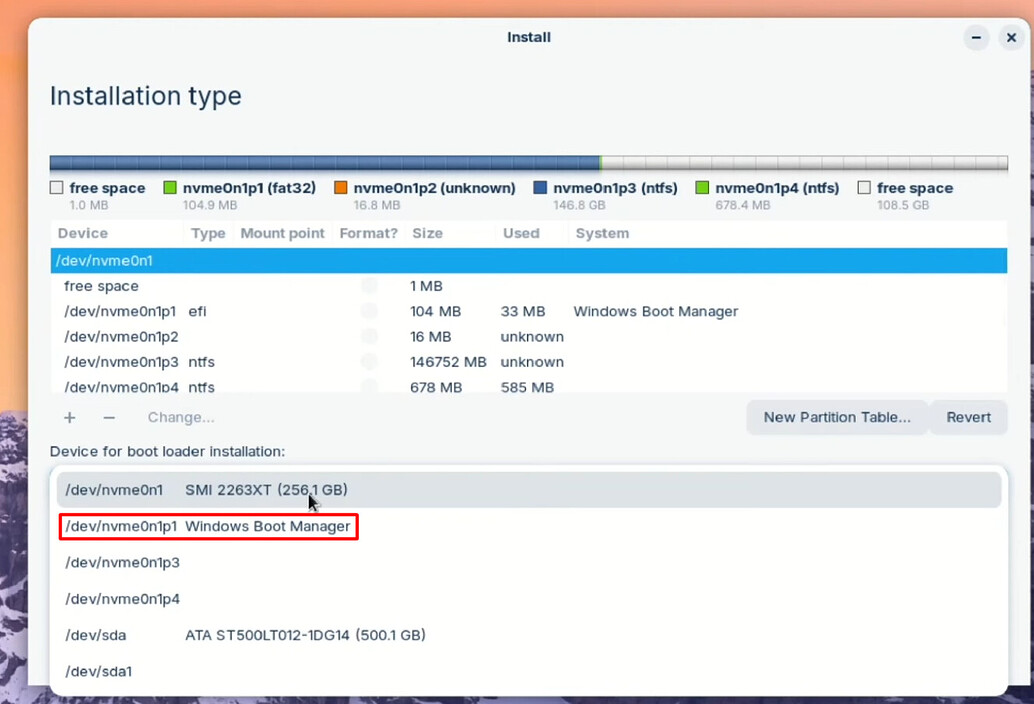Click the green nvme0n1p1 (fat32) legend square

pyautogui.click(x=169, y=187)
